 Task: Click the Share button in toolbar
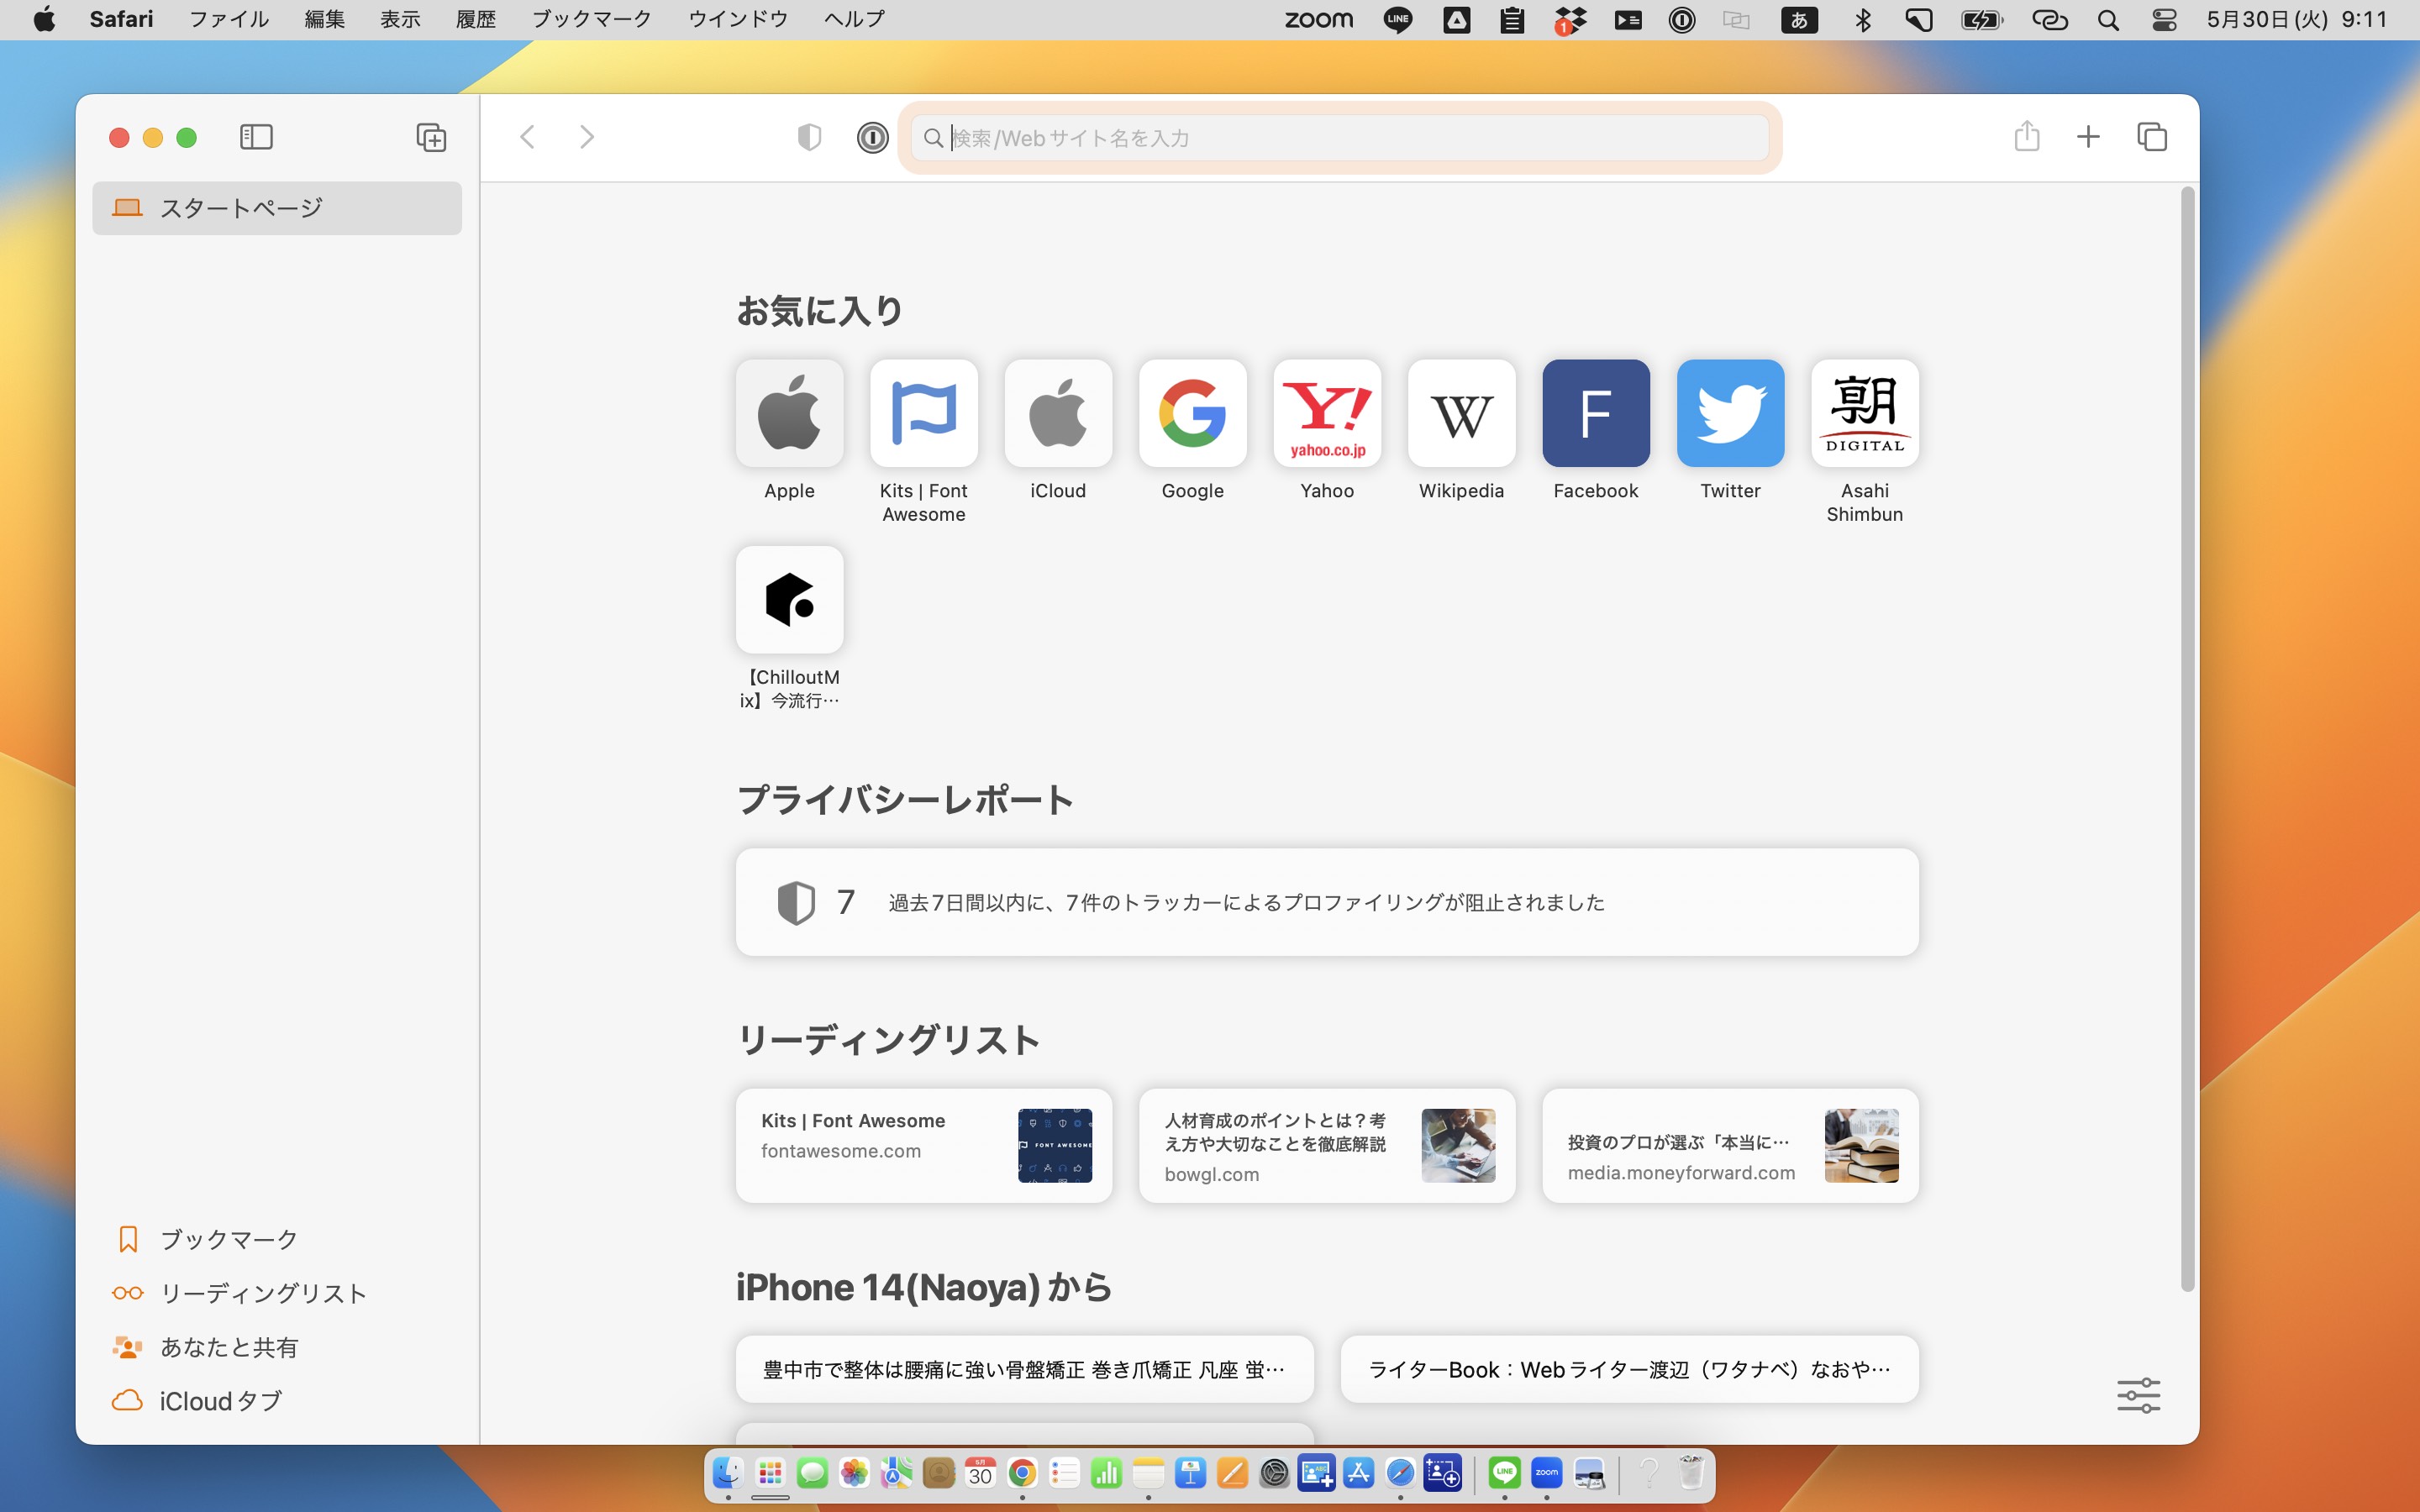coord(2027,136)
